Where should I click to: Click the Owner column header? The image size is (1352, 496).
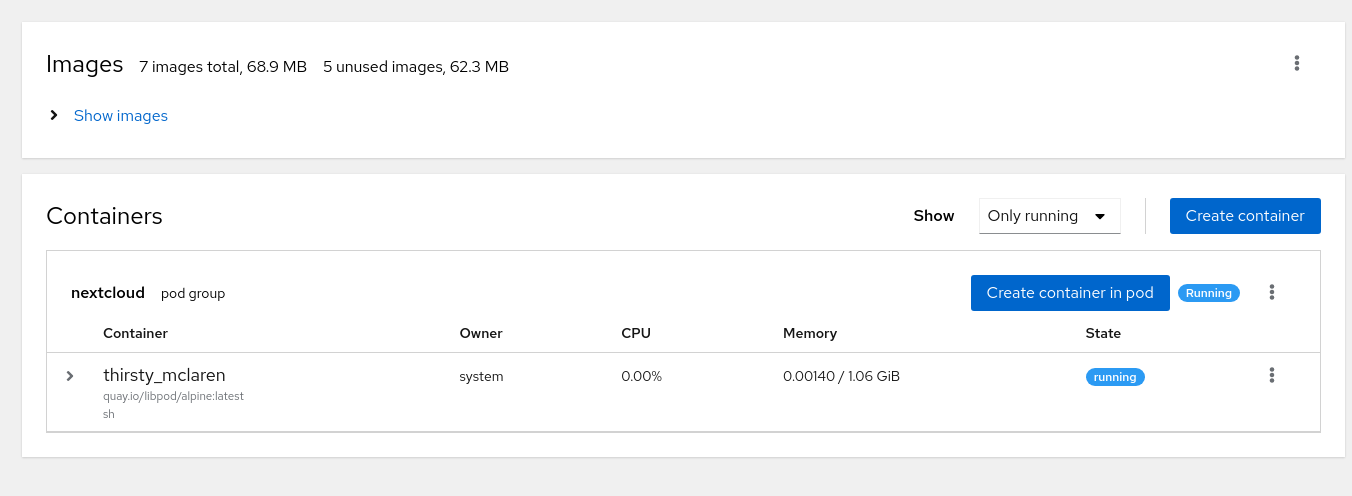(x=481, y=333)
